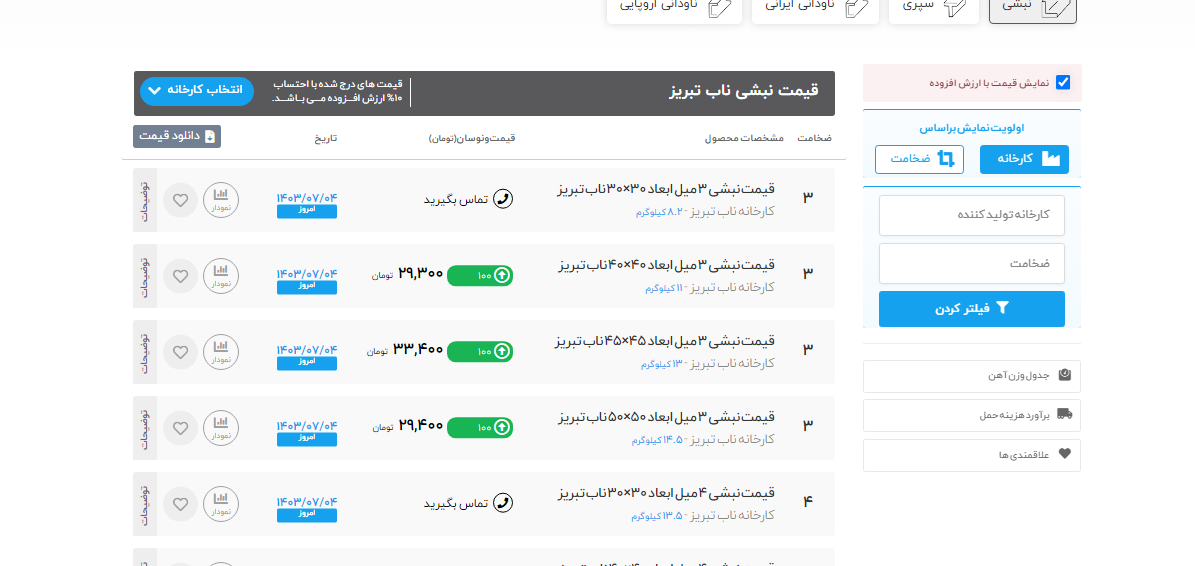This screenshot has height=566, width=1195.
Task: Favorite the 4mm 30×30 angle row
Action: click(180, 503)
